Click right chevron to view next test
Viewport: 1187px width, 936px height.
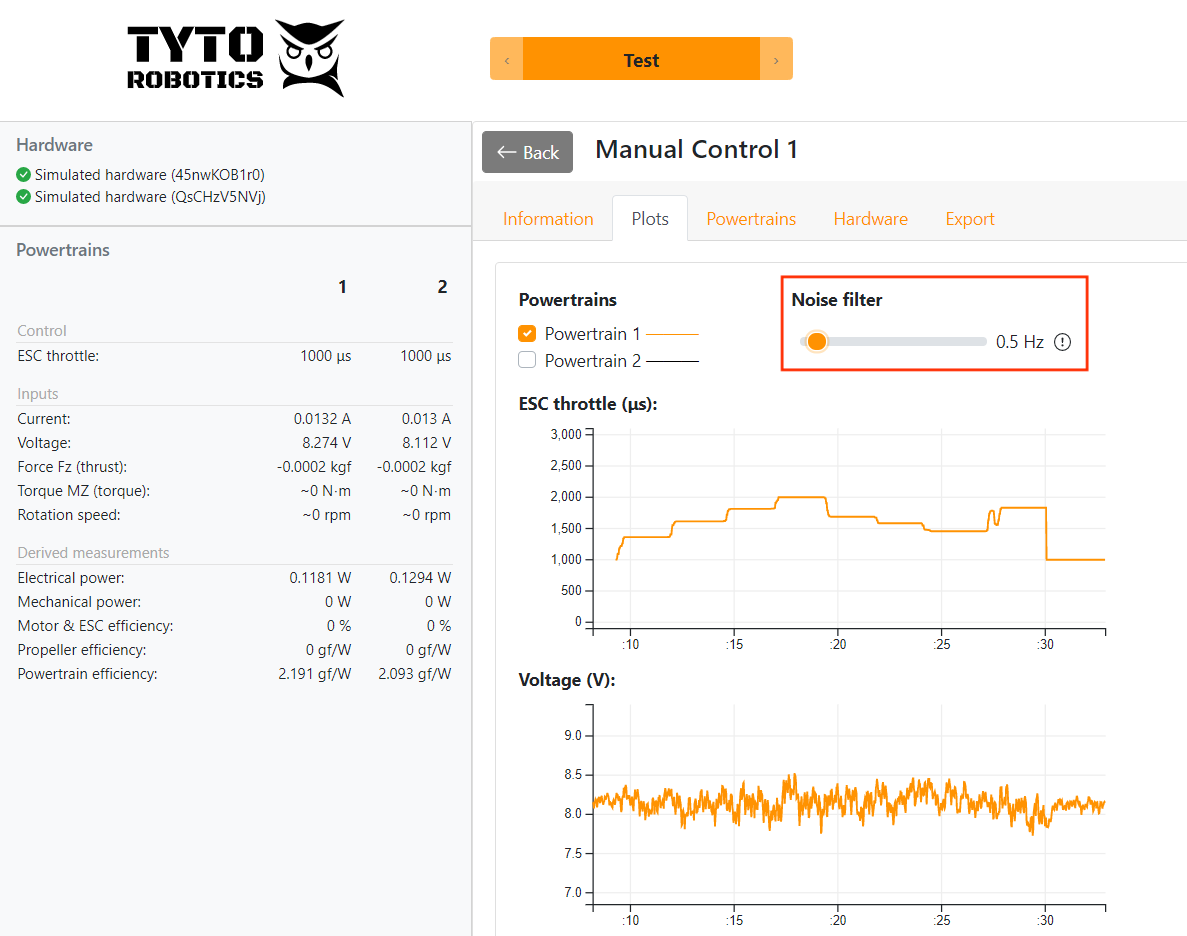777,58
